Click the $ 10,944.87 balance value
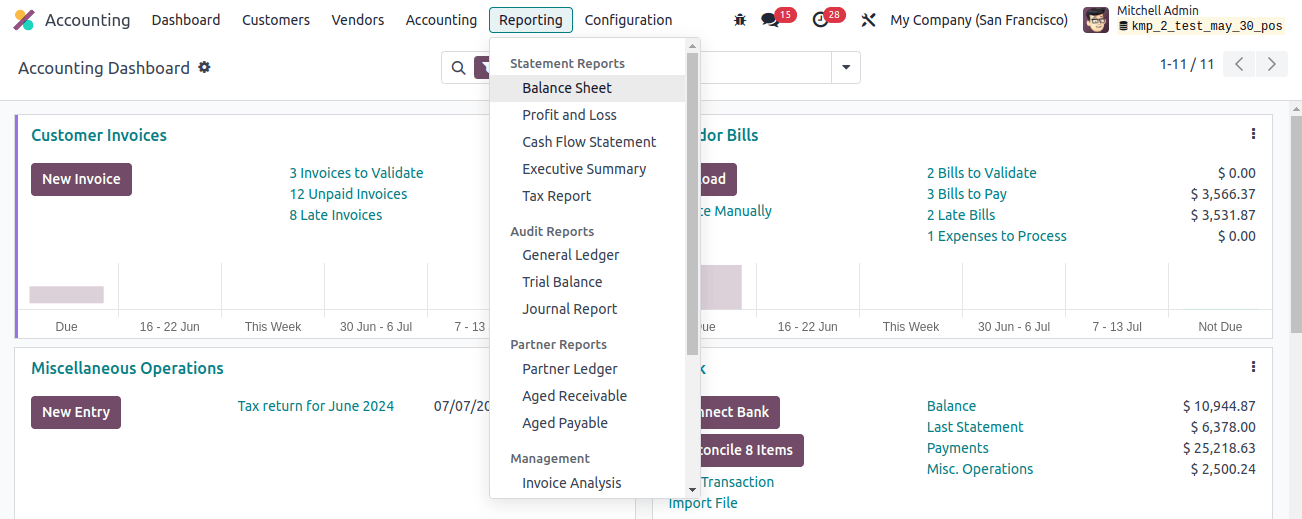This screenshot has width=1302, height=519. click(1219, 406)
